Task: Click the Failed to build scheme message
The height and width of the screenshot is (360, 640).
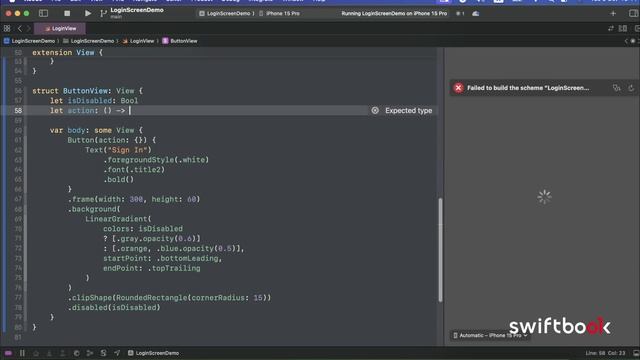Action: (528, 88)
